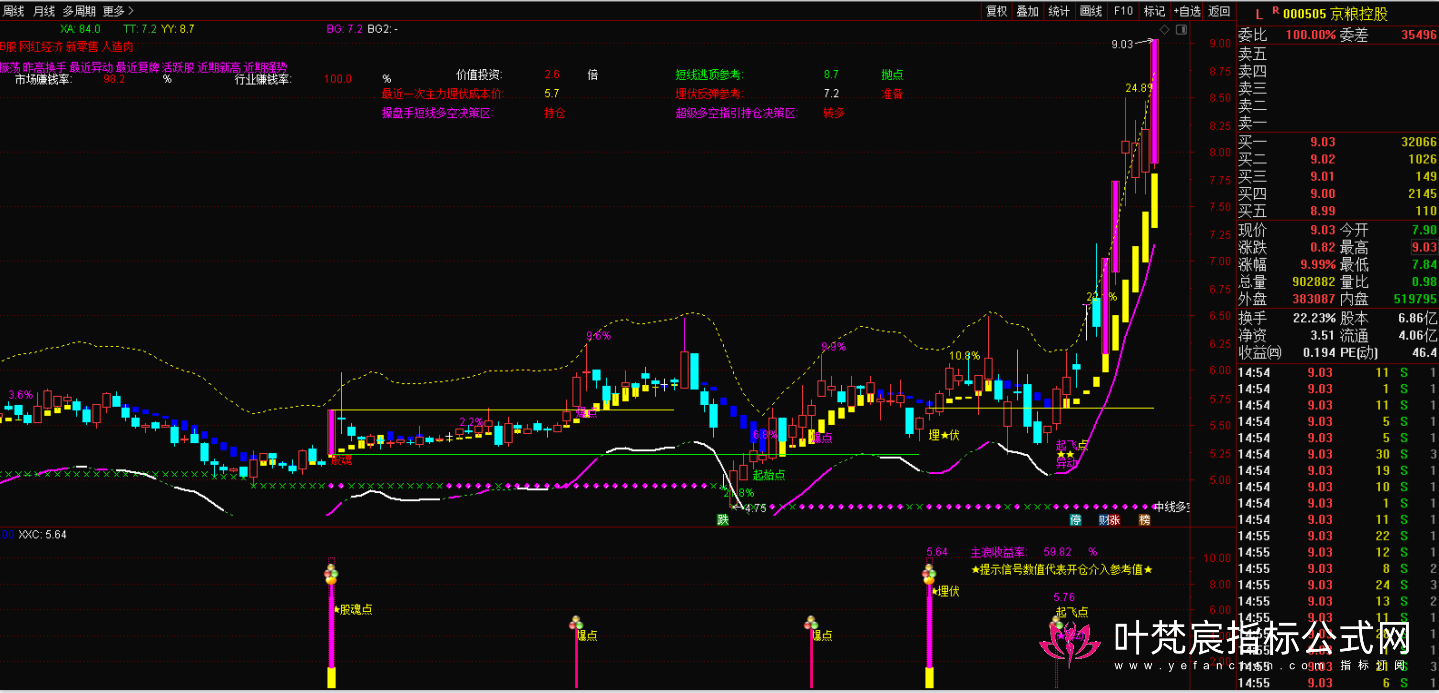This screenshot has width=1439, height=693.
Task: Click the 委比 100.00% value
Action: click(x=1311, y=34)
